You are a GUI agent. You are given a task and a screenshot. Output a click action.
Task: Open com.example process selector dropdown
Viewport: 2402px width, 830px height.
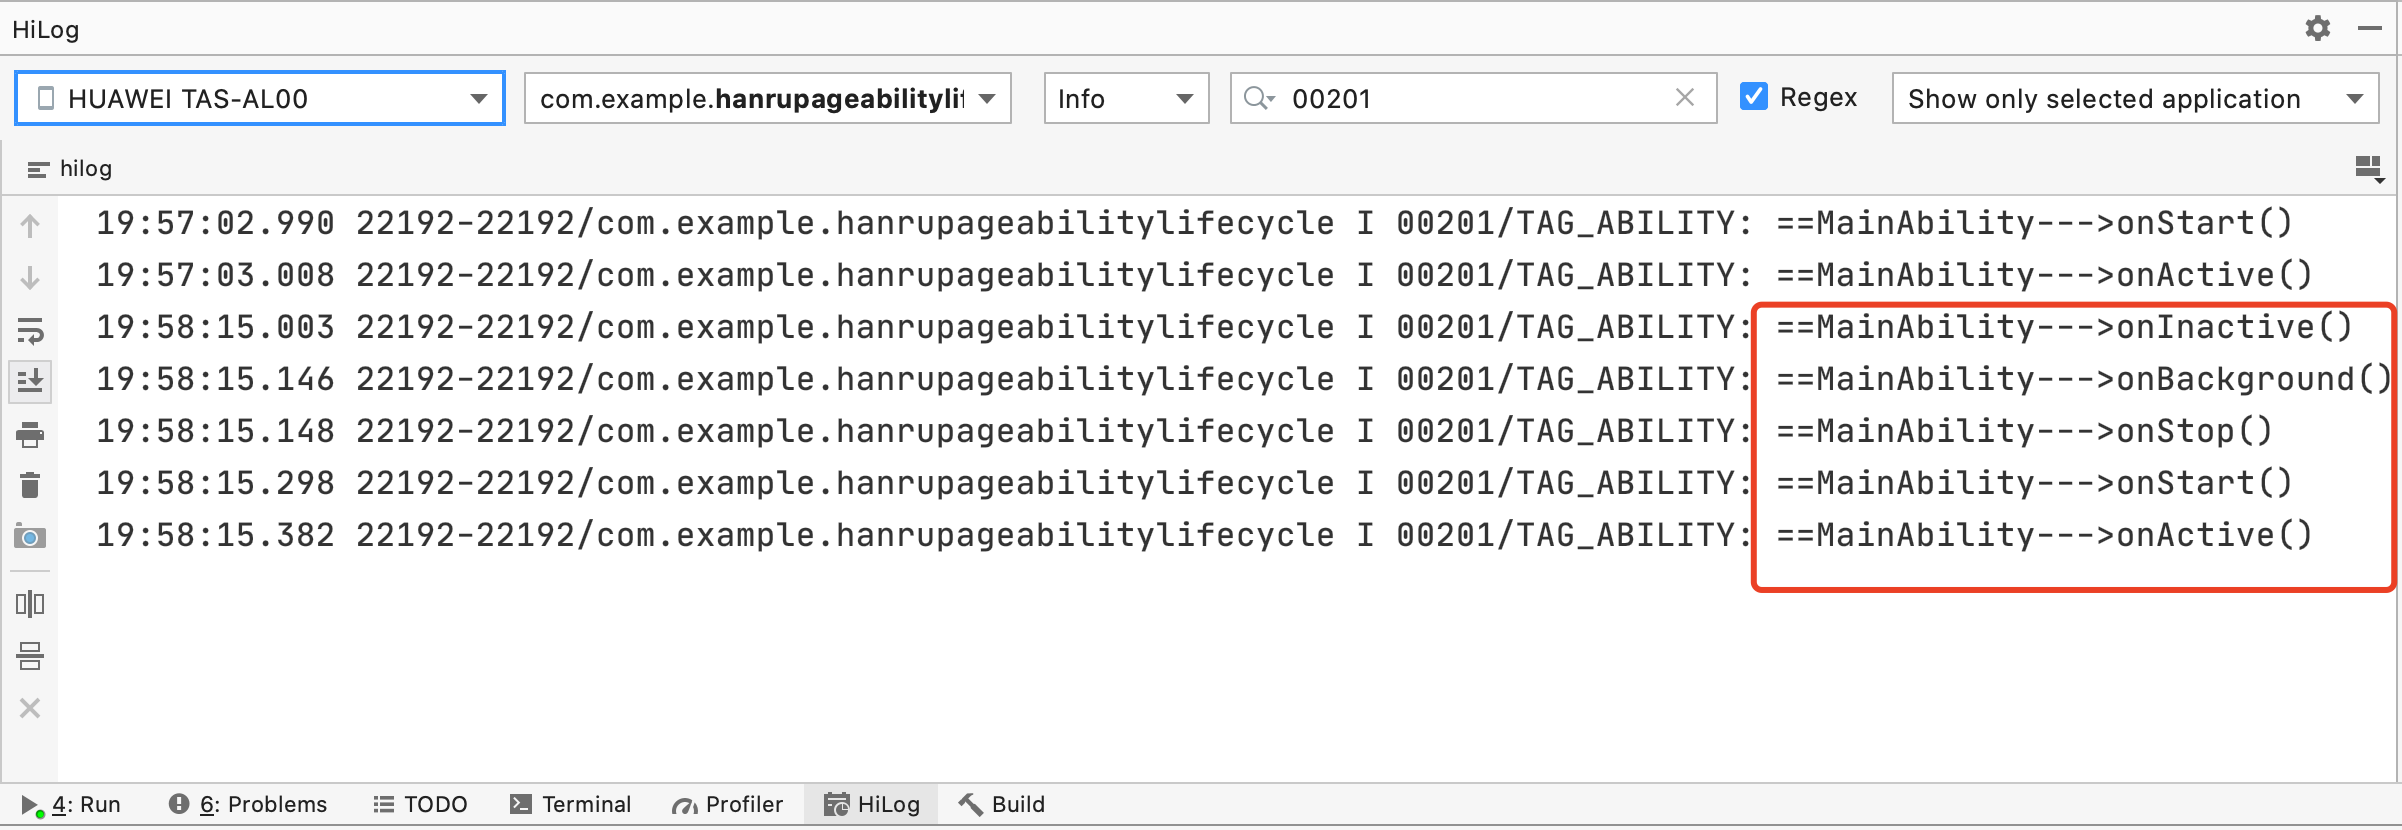pos(768,98)
